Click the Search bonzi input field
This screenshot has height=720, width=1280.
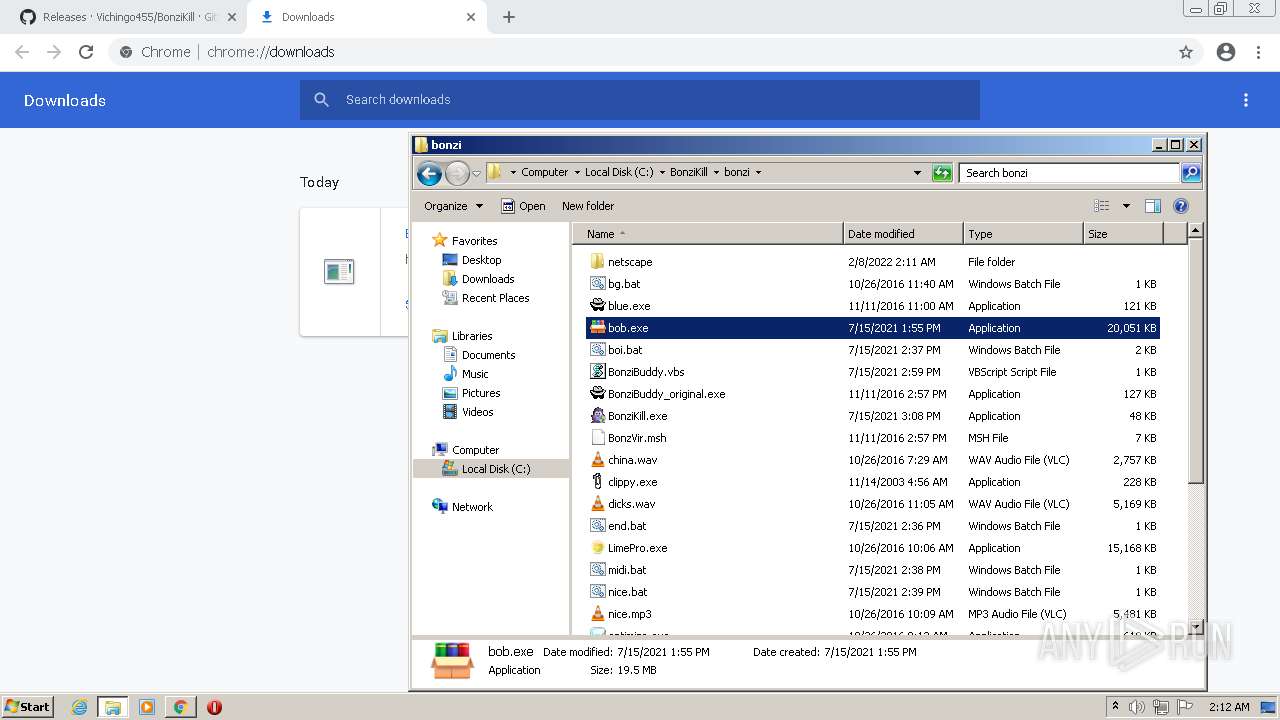pos(1069,173)
